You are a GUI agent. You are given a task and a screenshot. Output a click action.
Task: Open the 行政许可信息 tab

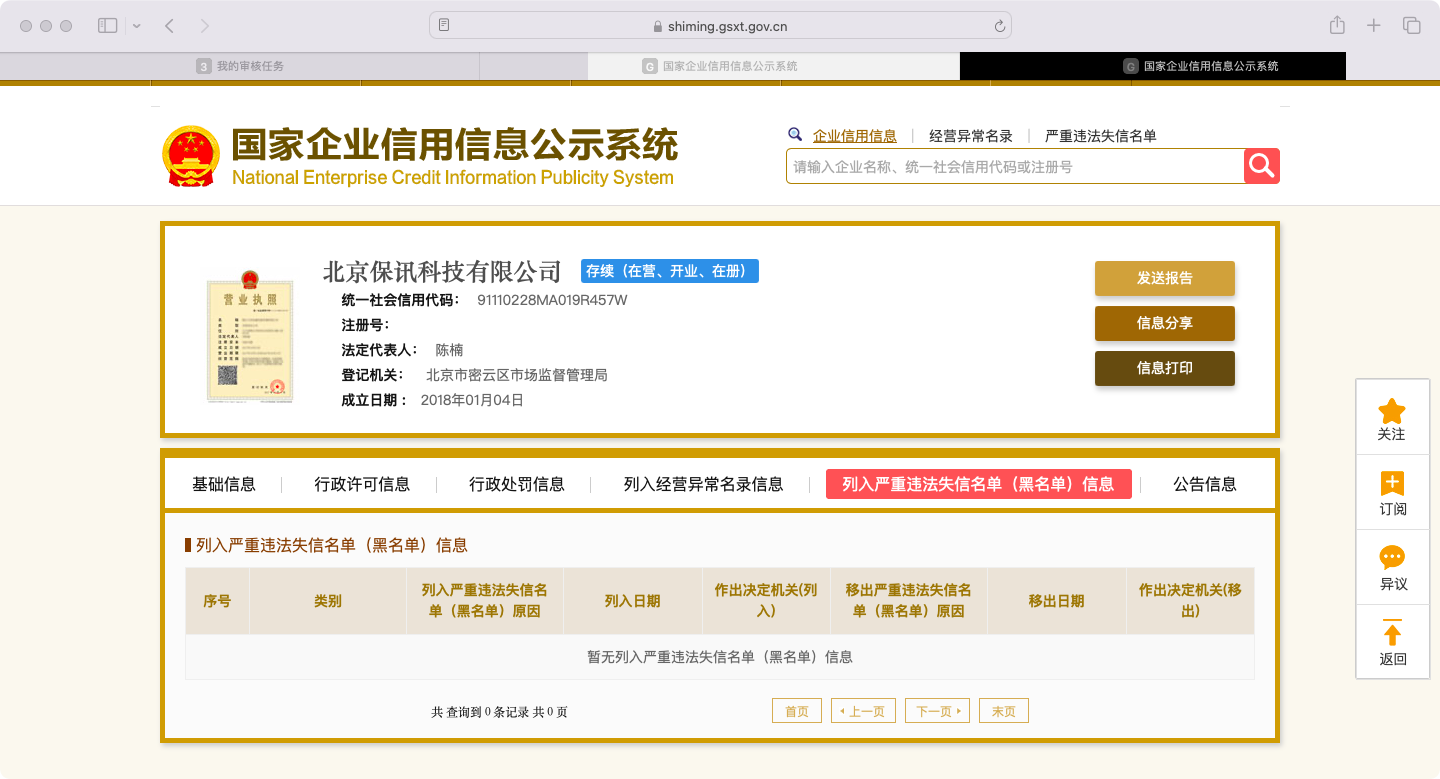362,484
